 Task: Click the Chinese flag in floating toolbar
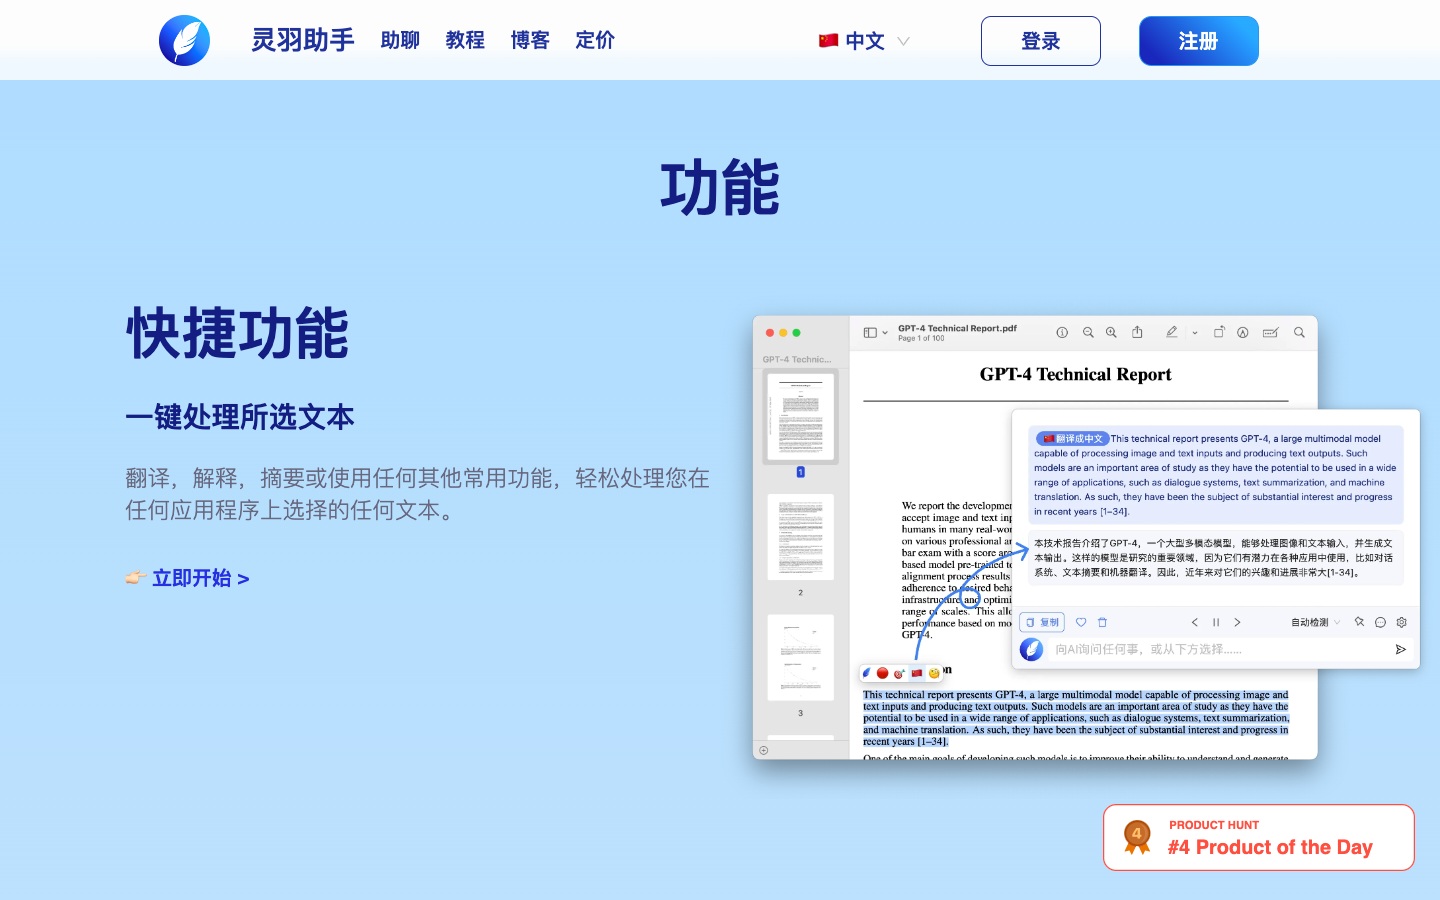point(916,673)
